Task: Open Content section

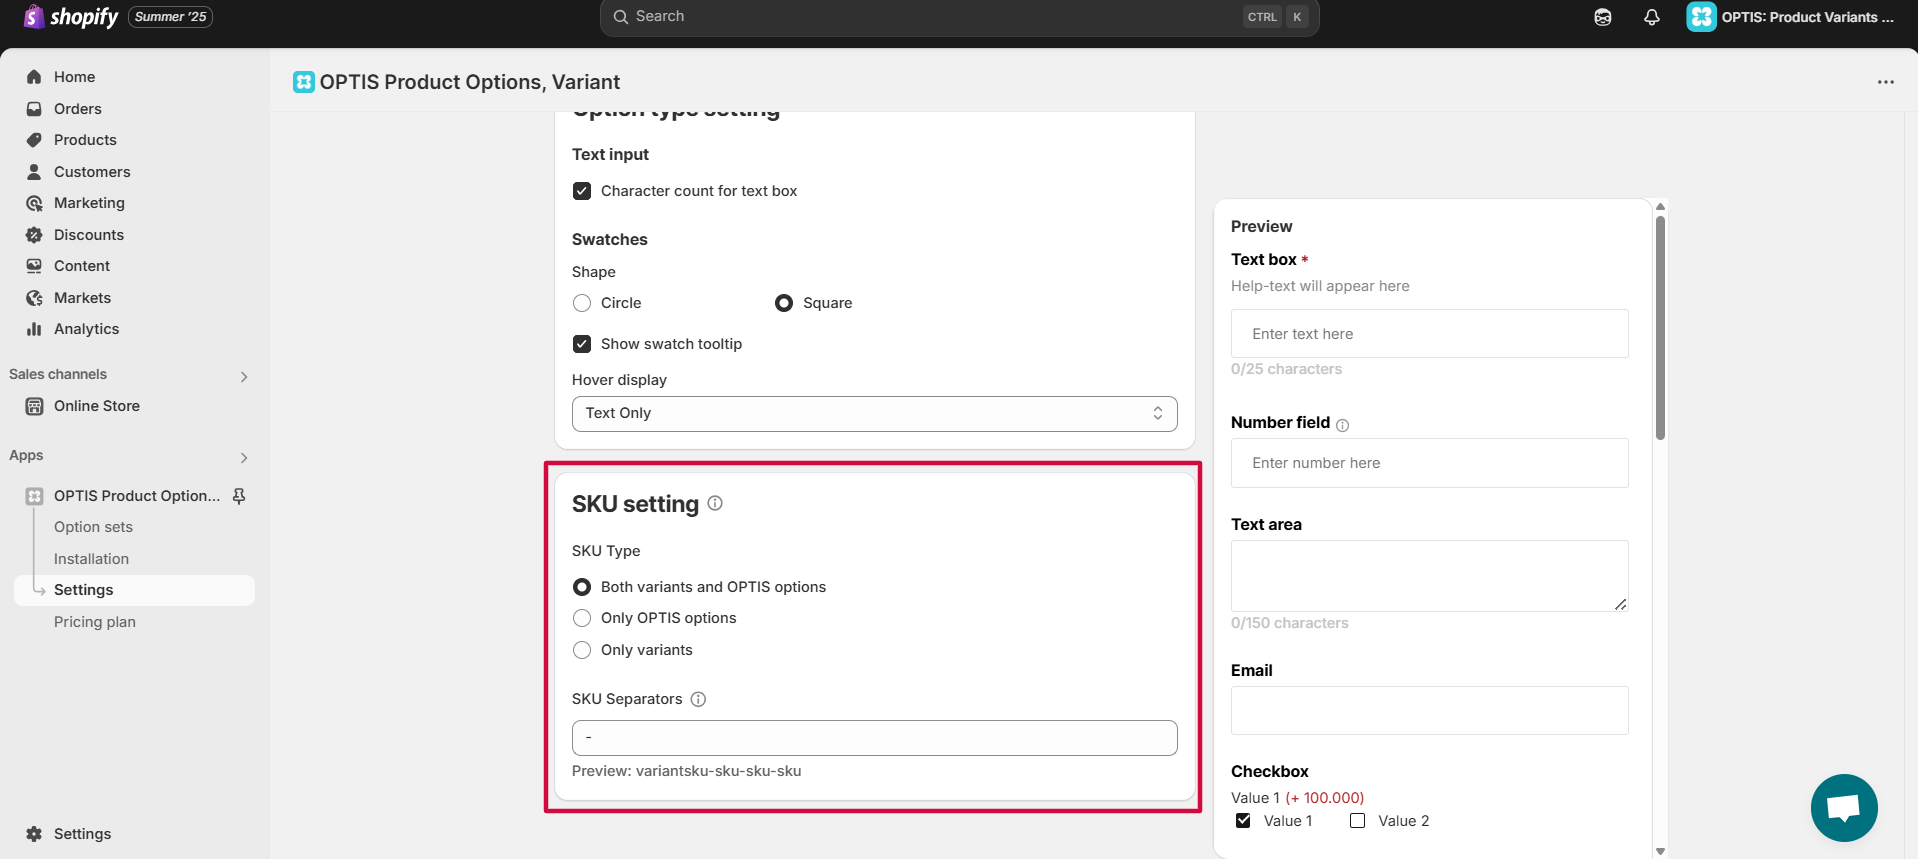Action: click(82, 266)
